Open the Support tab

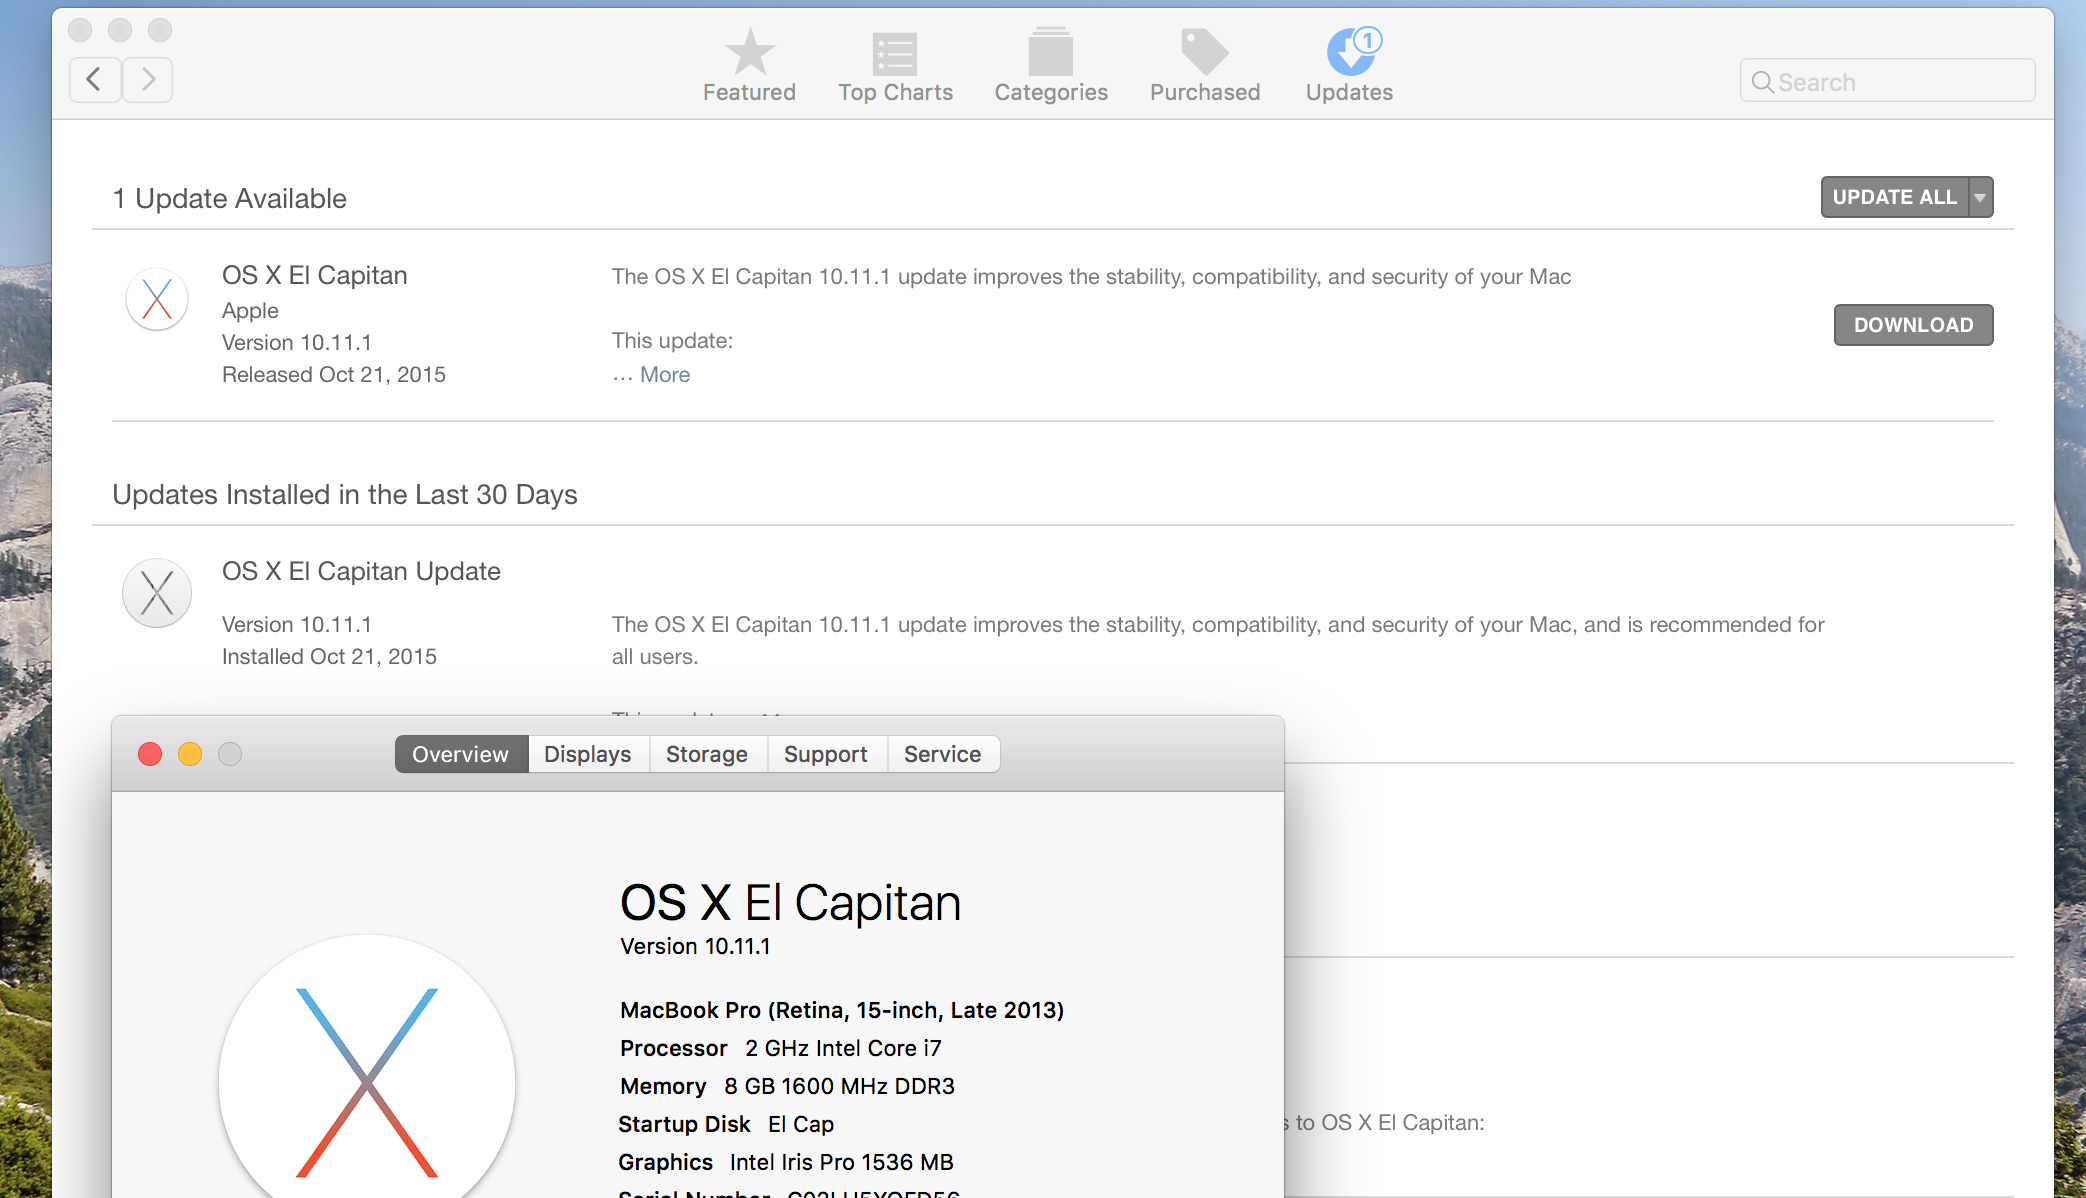click(x=826, y=754)
